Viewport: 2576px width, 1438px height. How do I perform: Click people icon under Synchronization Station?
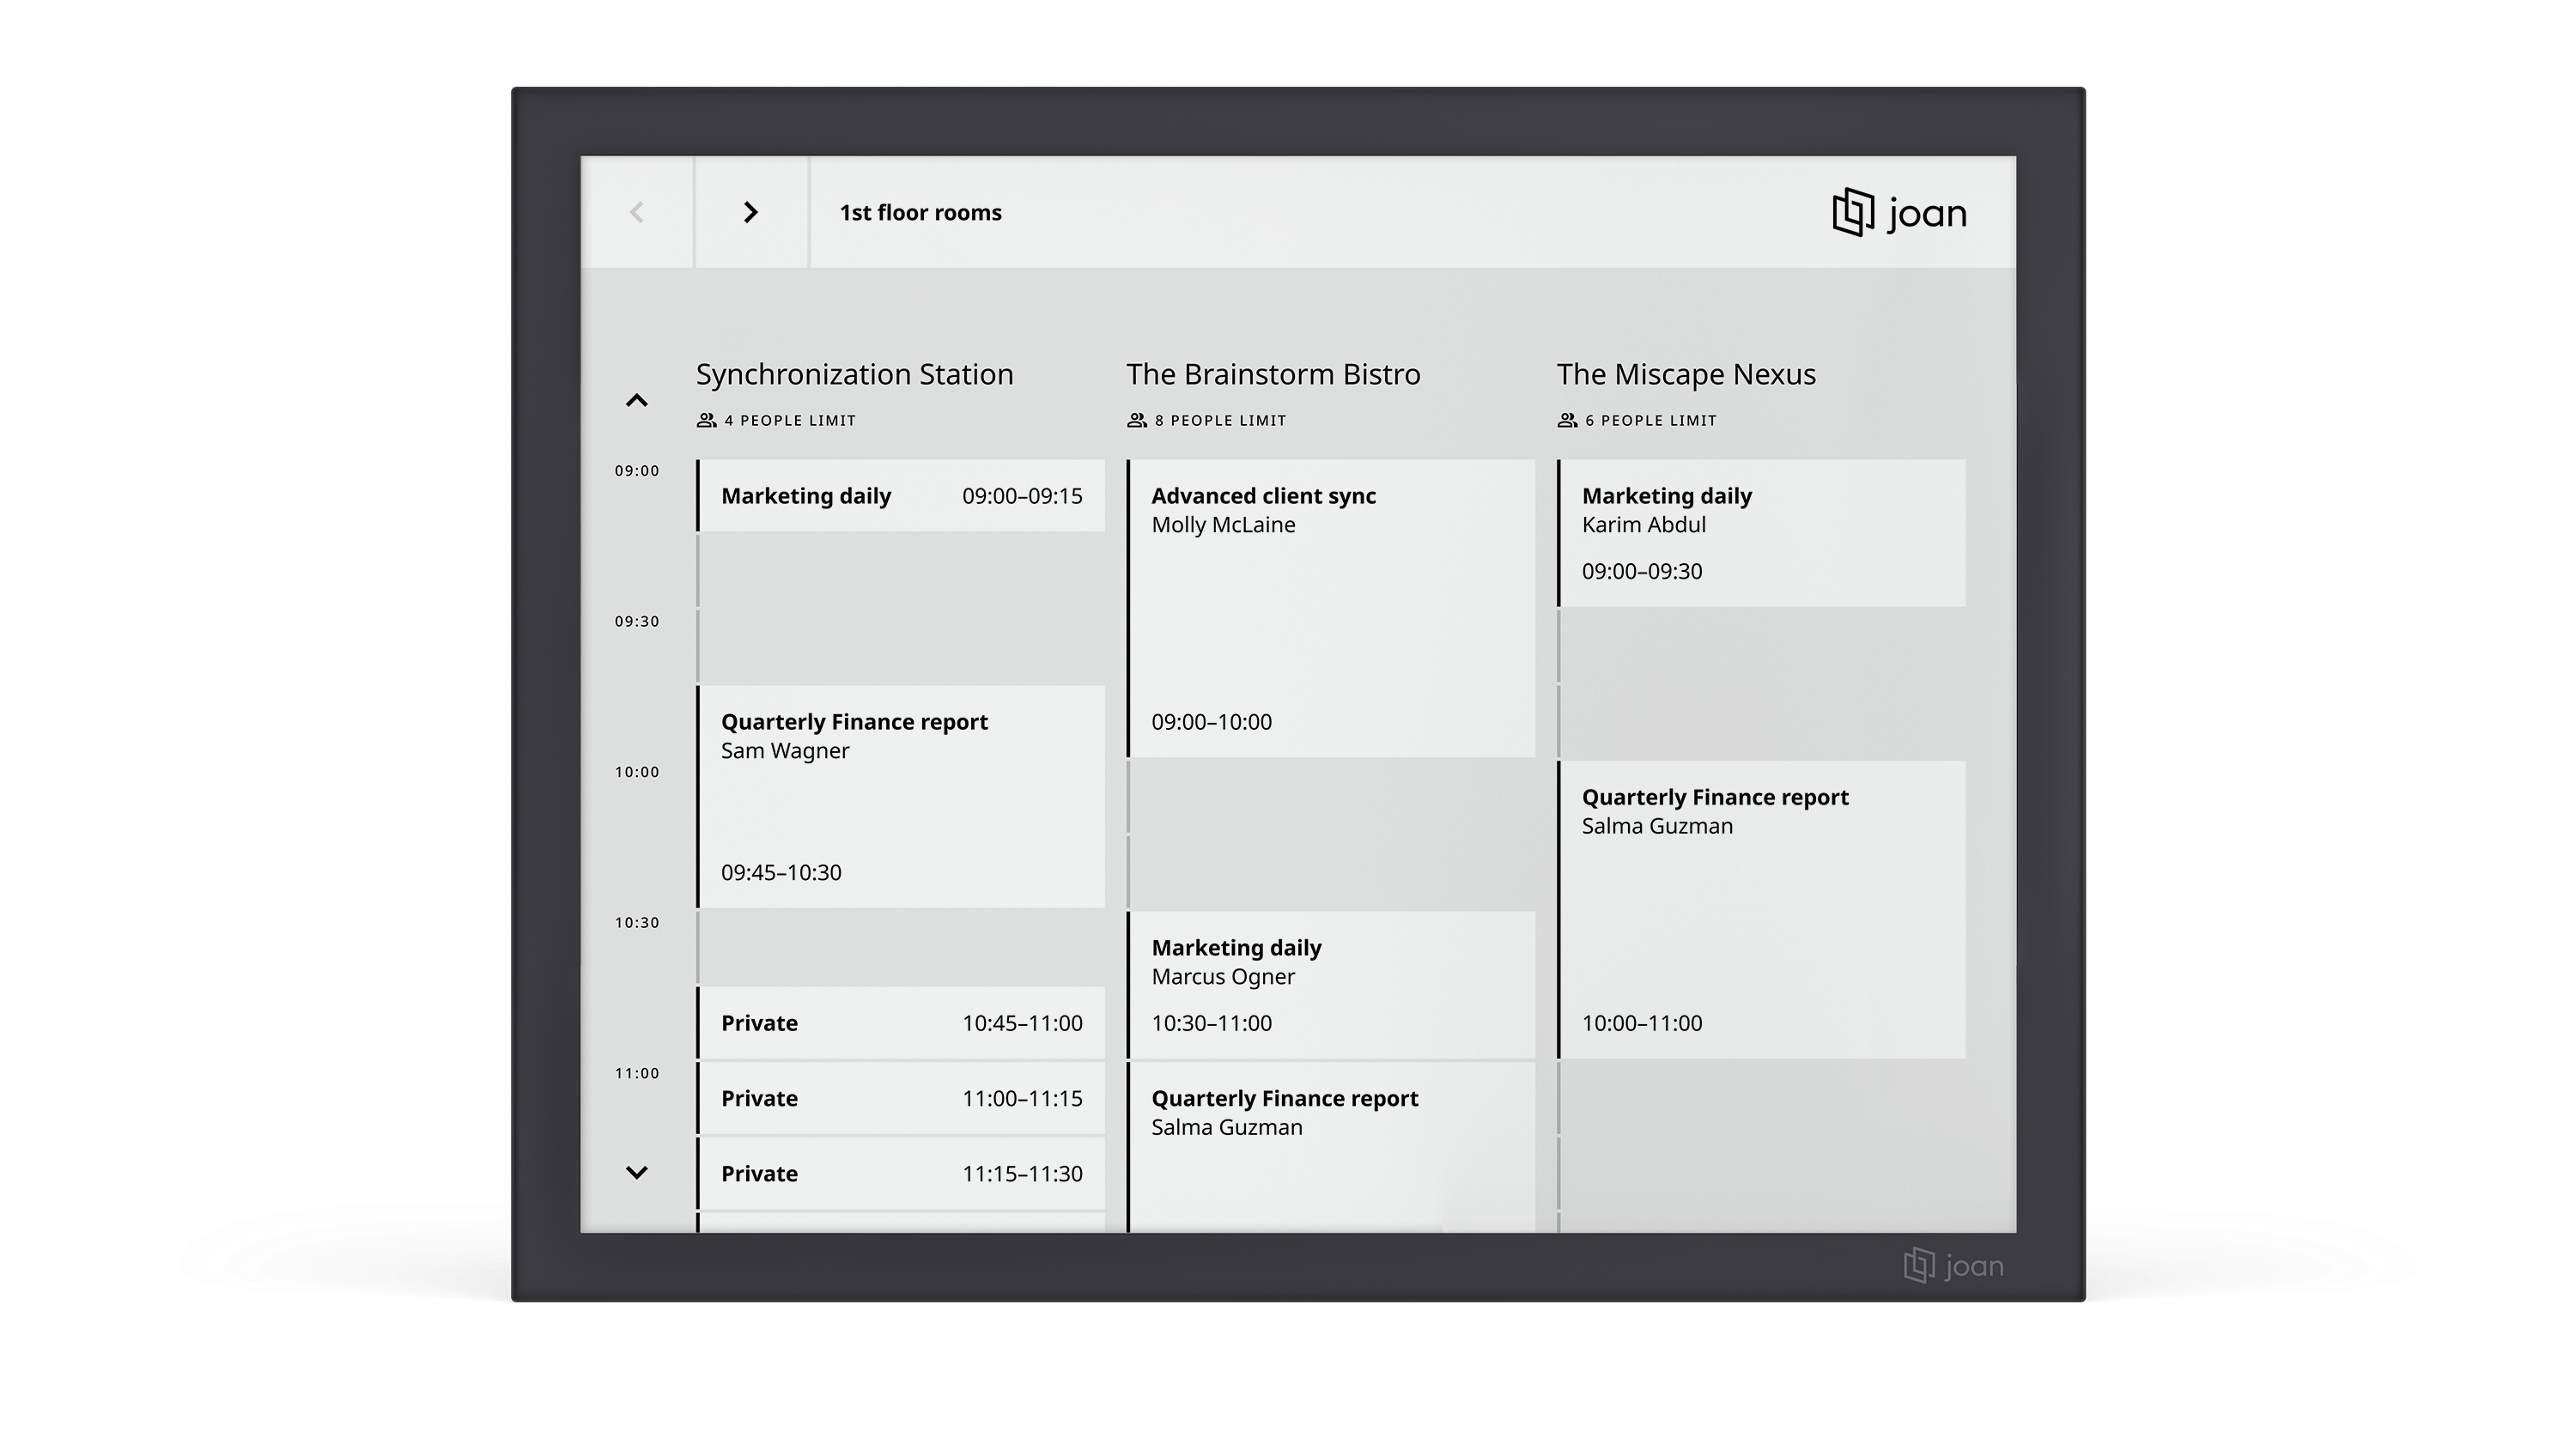pyautogui.click(x=707, y=420)
